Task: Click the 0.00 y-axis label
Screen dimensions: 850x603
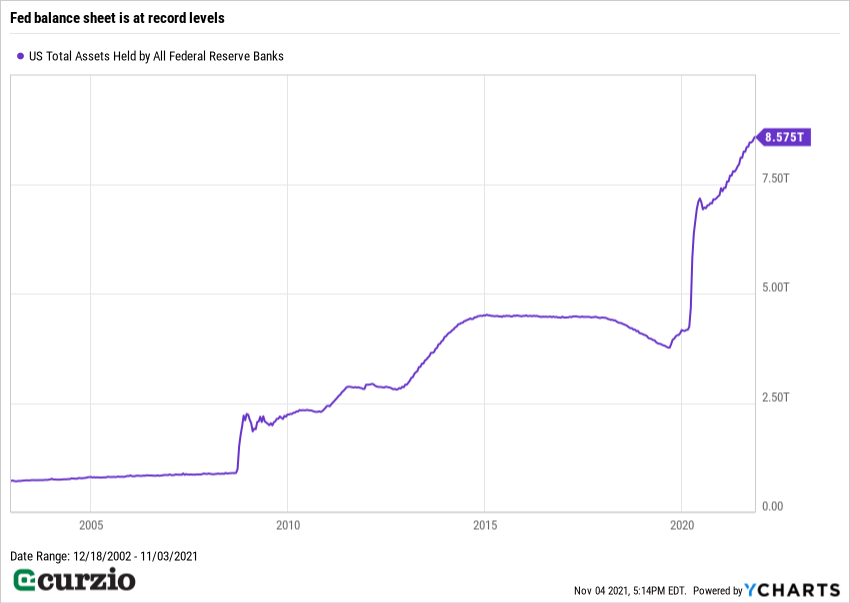Action: (x=773, y=507)
